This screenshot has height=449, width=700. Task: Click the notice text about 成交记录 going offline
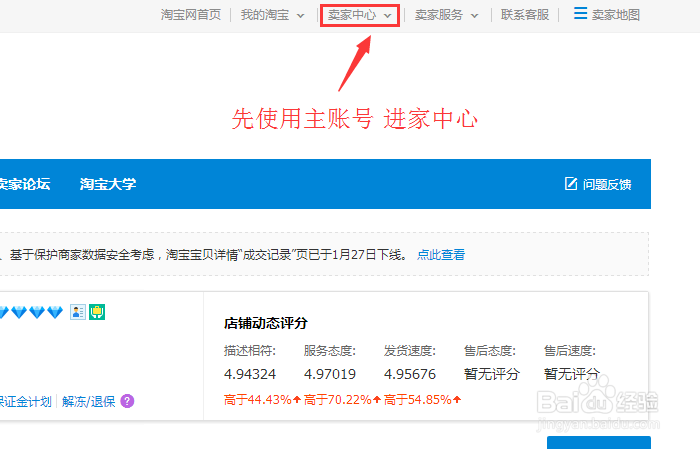tap(208, 255)
